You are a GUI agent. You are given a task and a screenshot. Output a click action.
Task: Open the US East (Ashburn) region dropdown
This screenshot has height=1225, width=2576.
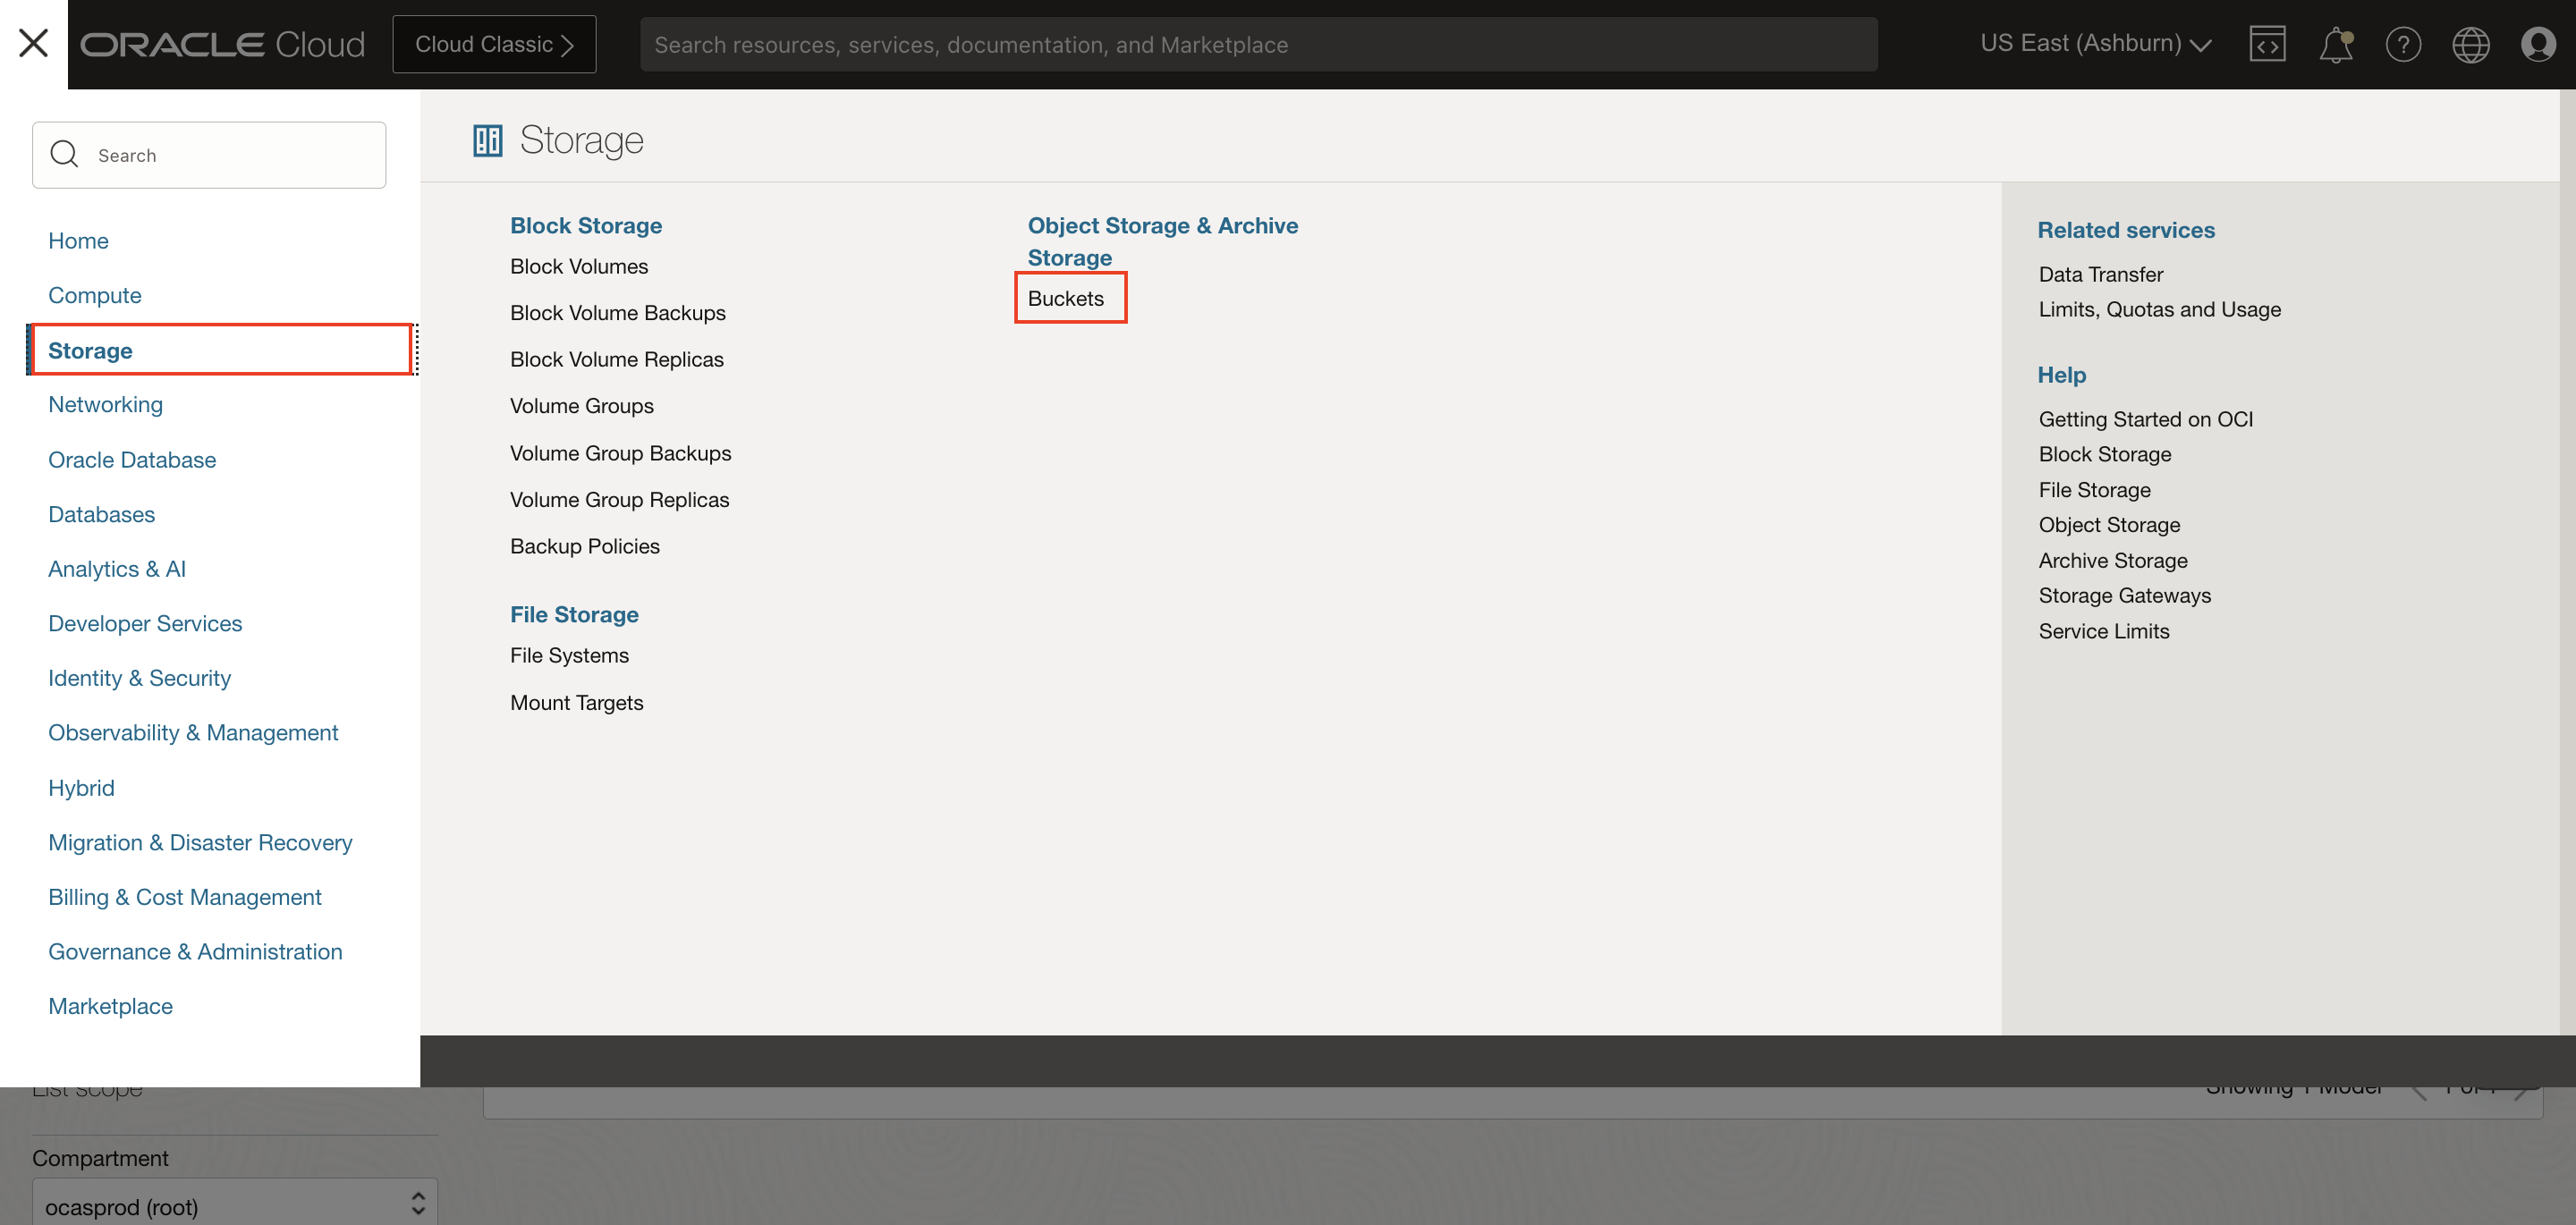pyautogui.click(x=2095, y=44)
